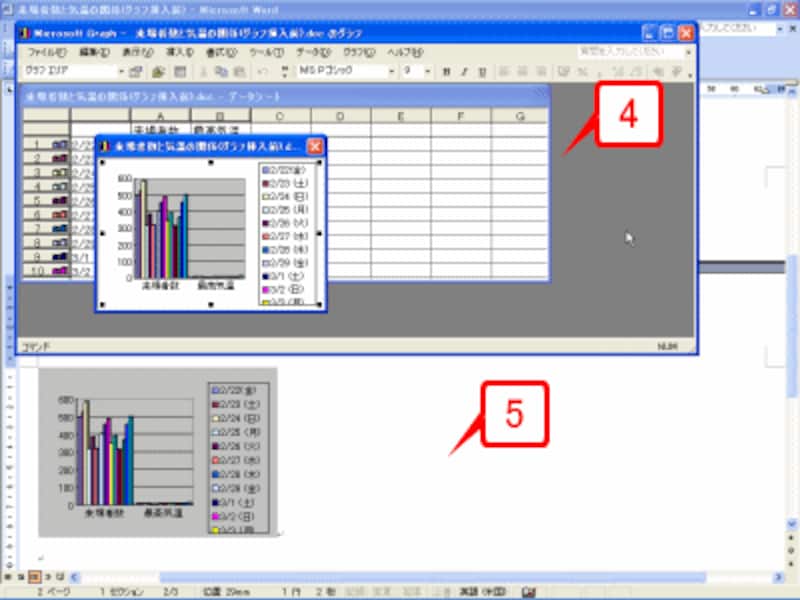The image size is (800, 600).
Task: Open the ヘルプ menu
Action: (405, 53)
